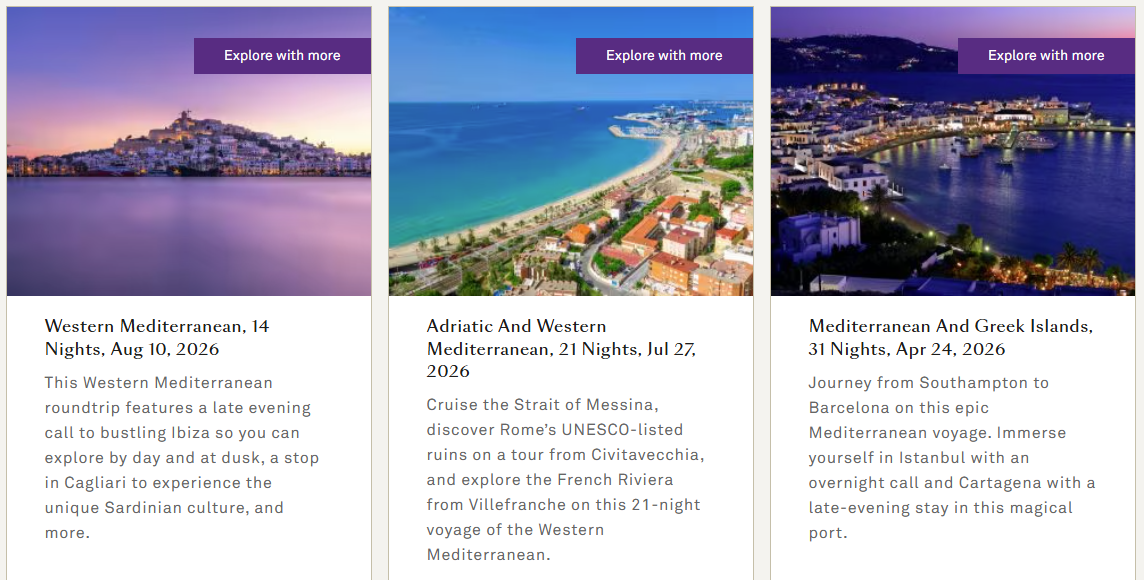
Task: Click 'Explore with more' on the beach coastline photo
Action: coord(664,56)
